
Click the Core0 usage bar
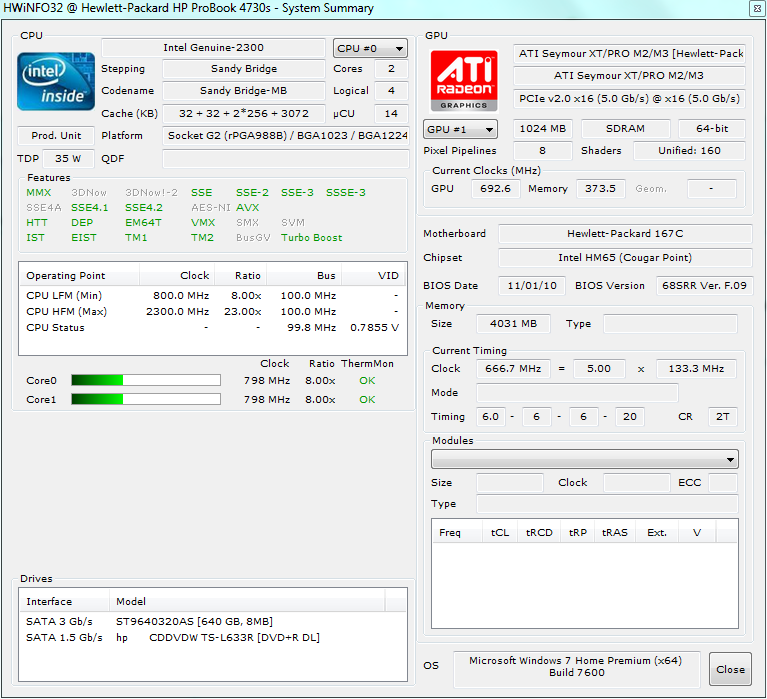(x=146, y=380)
